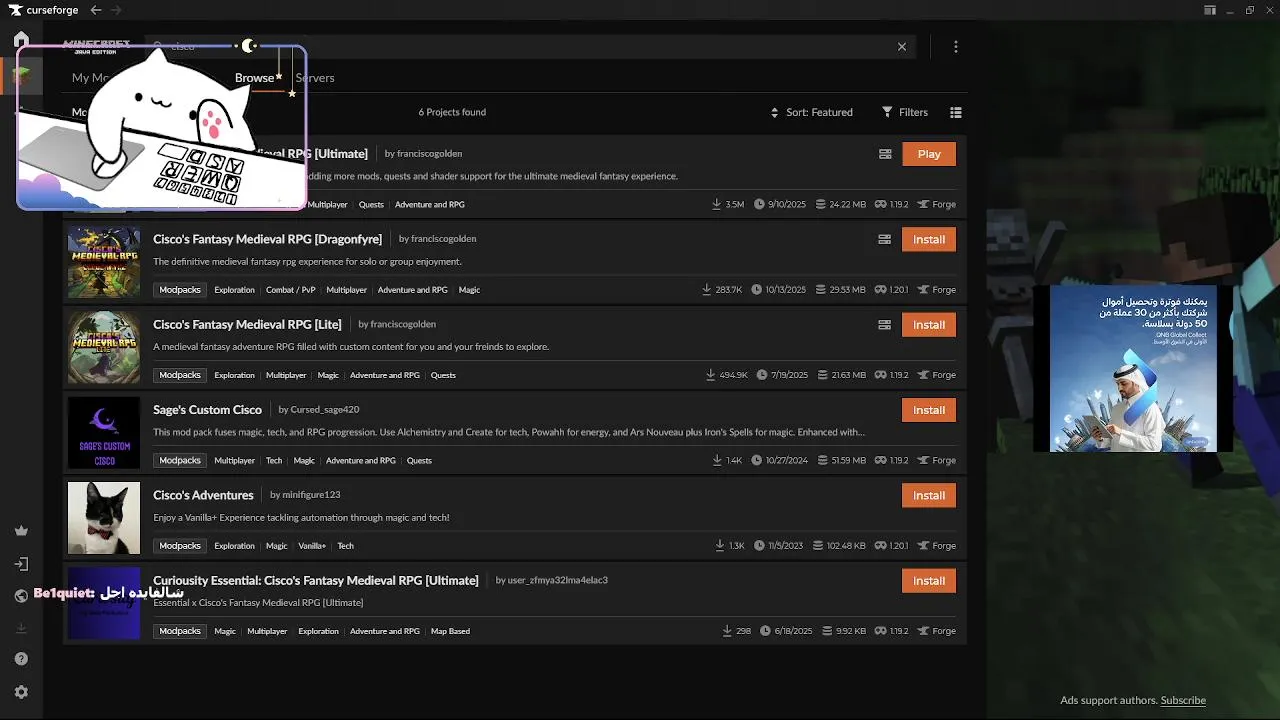Click the Map Based tag on Curiousity Essential

coord(450,632)
